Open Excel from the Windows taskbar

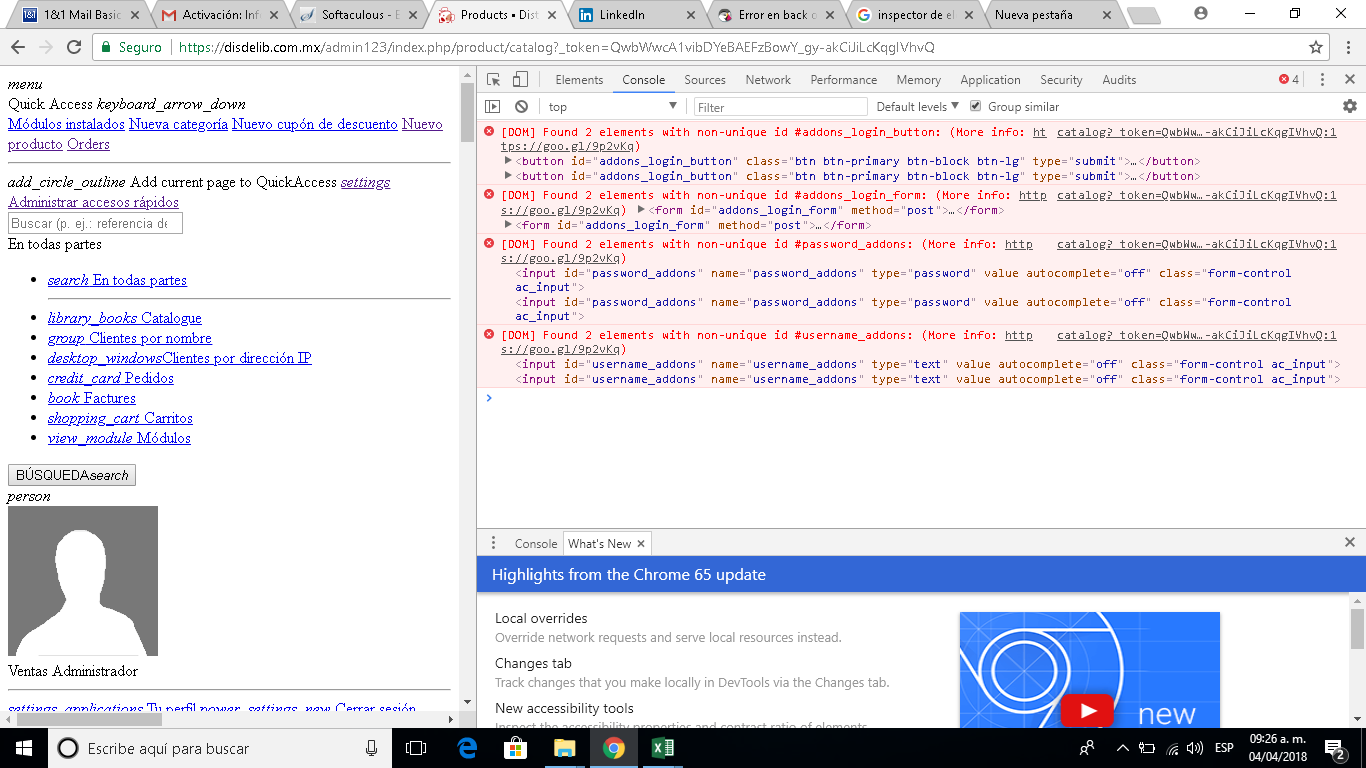pyautogui.click(x=662, y=748)
